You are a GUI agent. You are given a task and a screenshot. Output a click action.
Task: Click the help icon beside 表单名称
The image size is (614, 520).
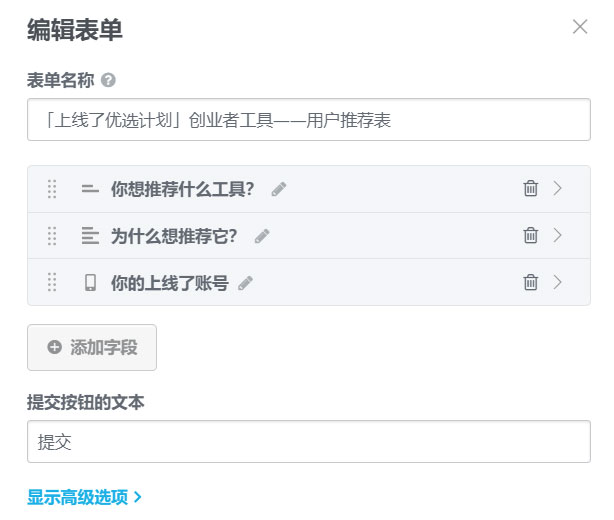point(108,80)
